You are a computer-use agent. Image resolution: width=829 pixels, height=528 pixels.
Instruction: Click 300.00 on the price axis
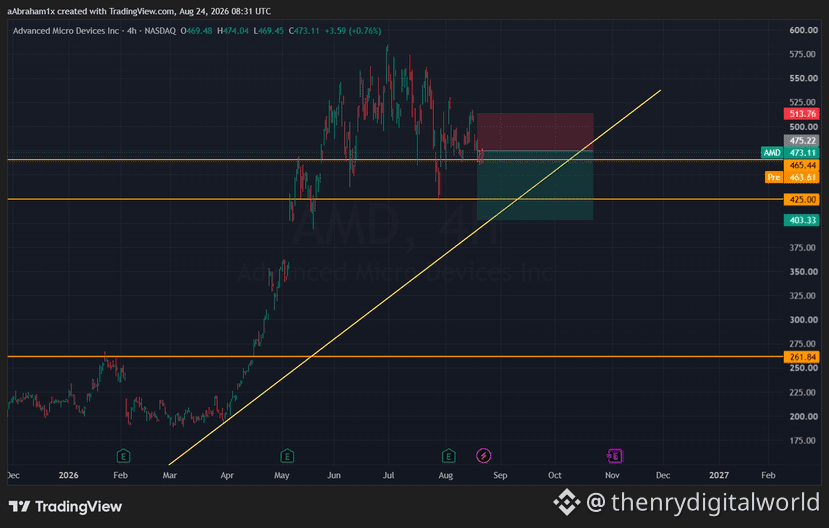(803, 320)
